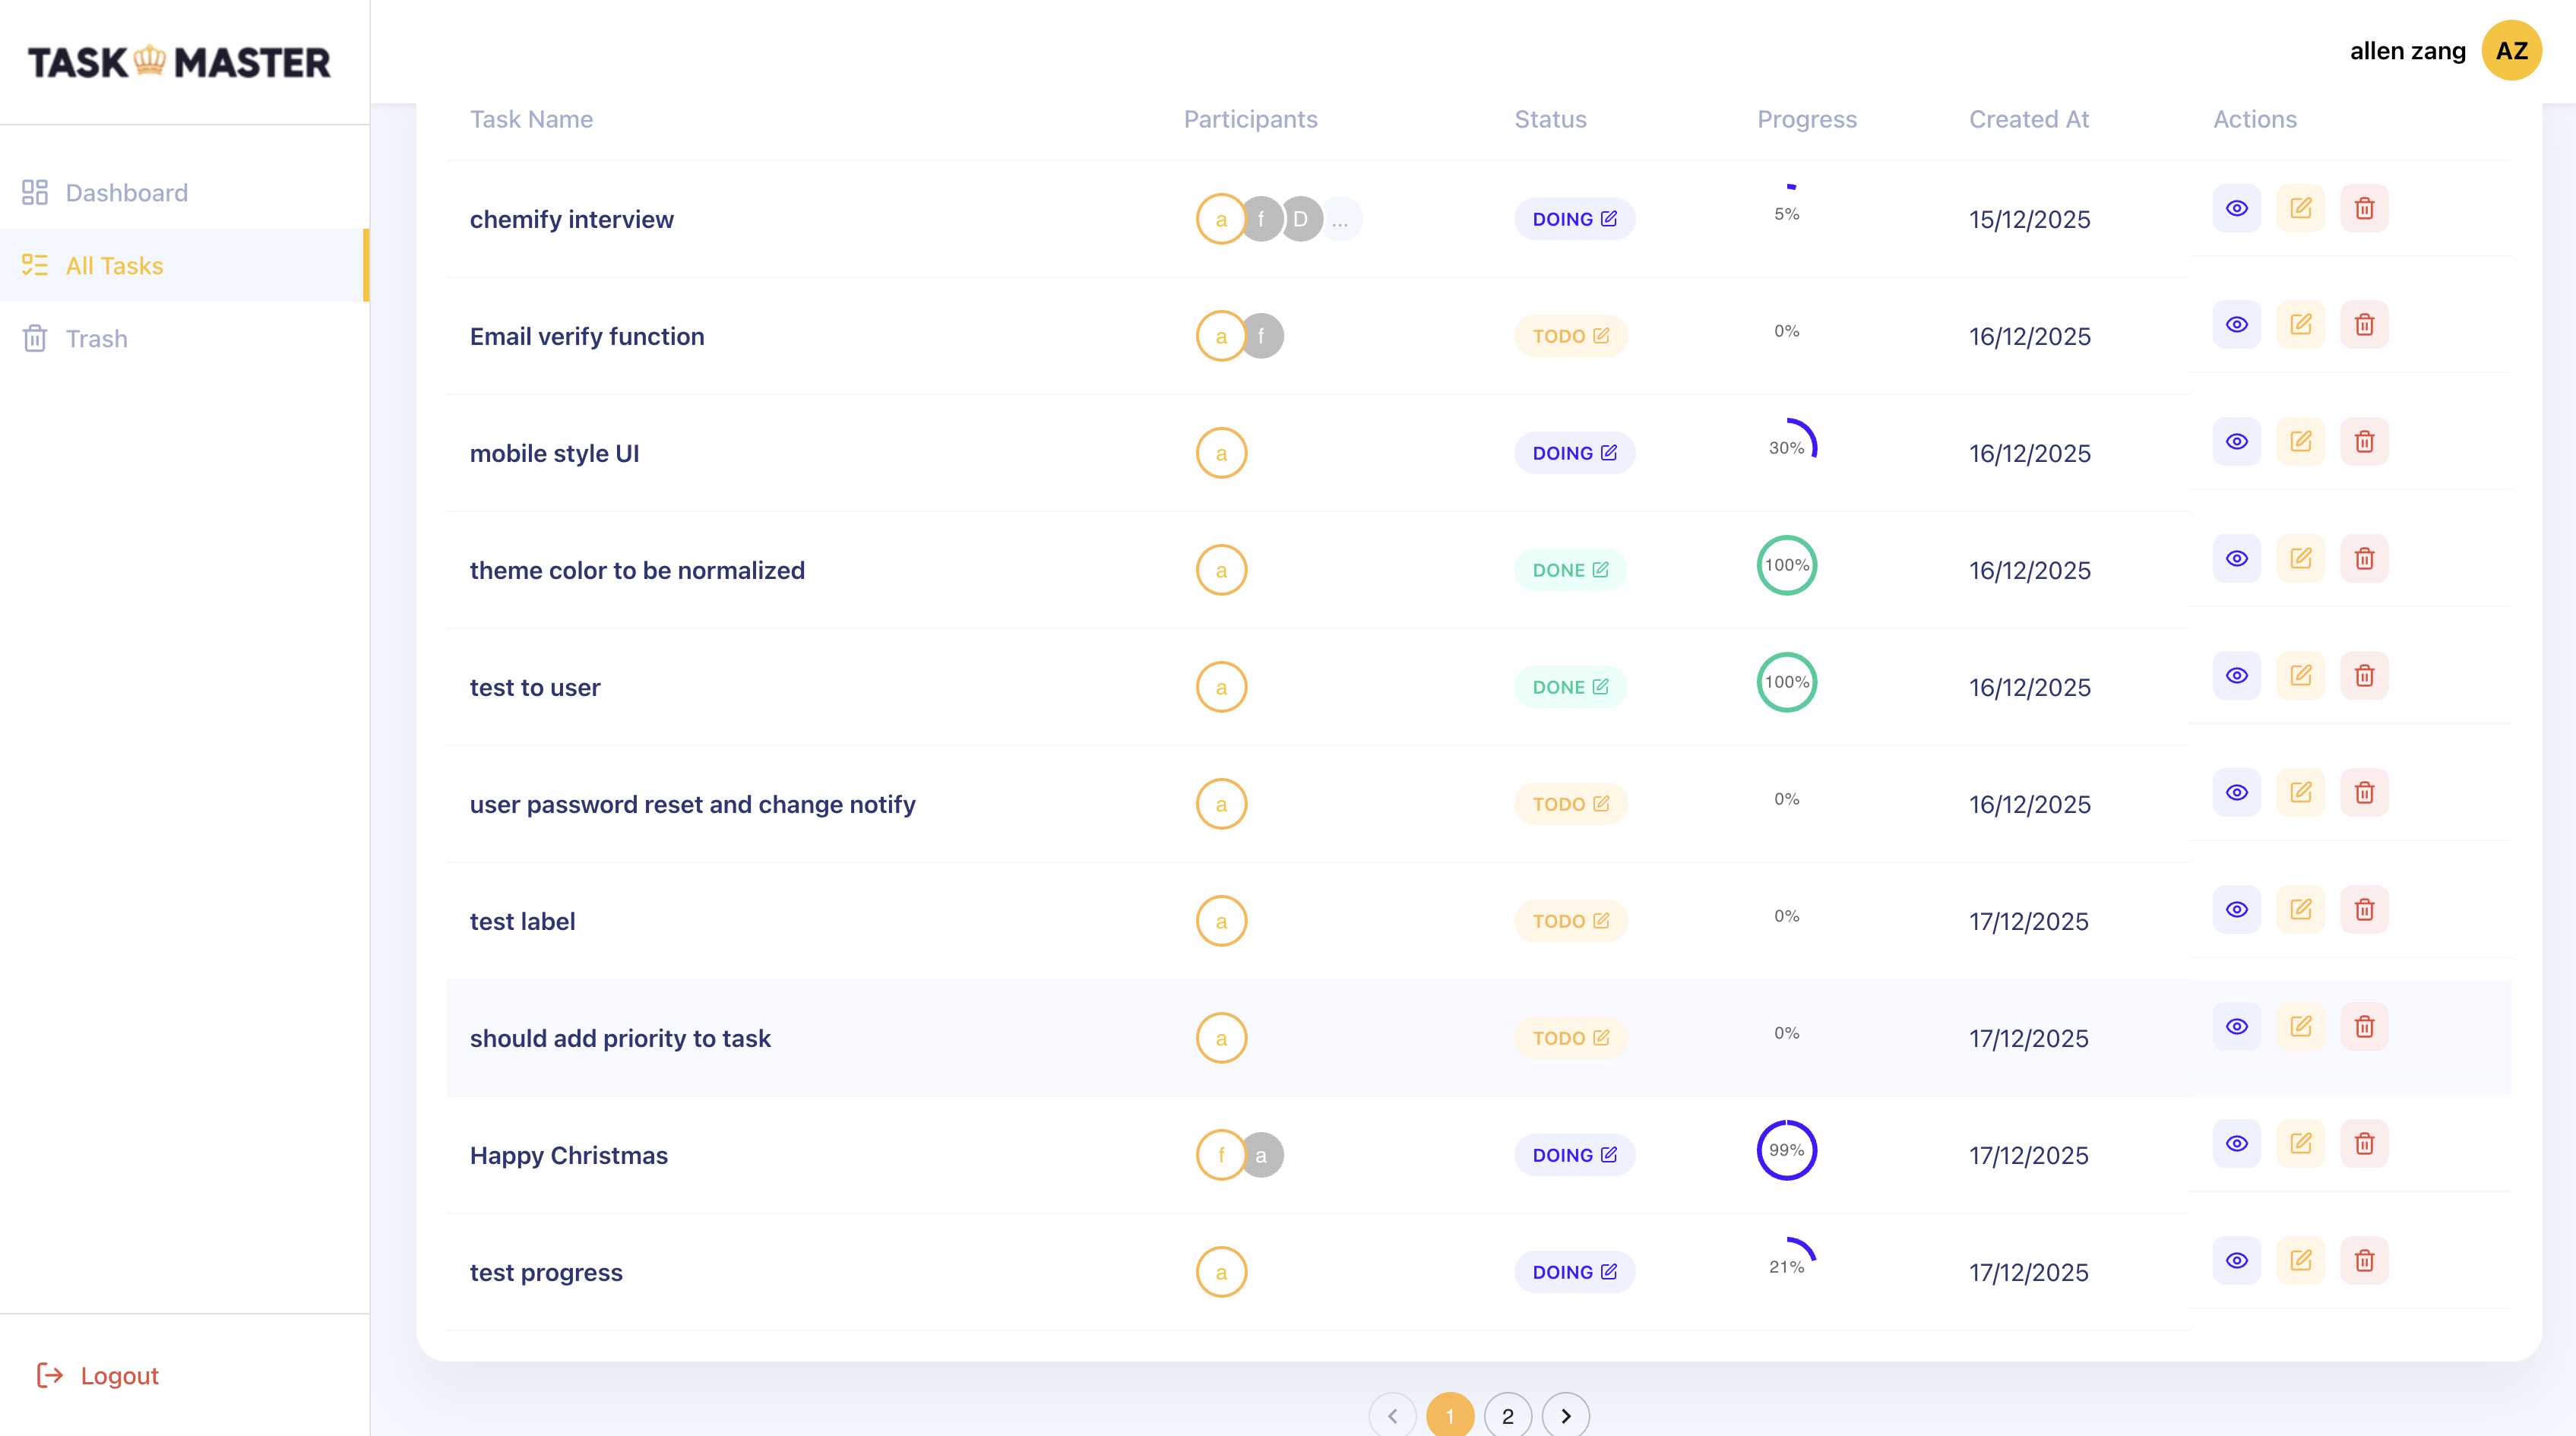The image size is (2576, 1436).
Task: Change DONE status of test to user
Action: pyautogui.click(x=1570, y=687)
